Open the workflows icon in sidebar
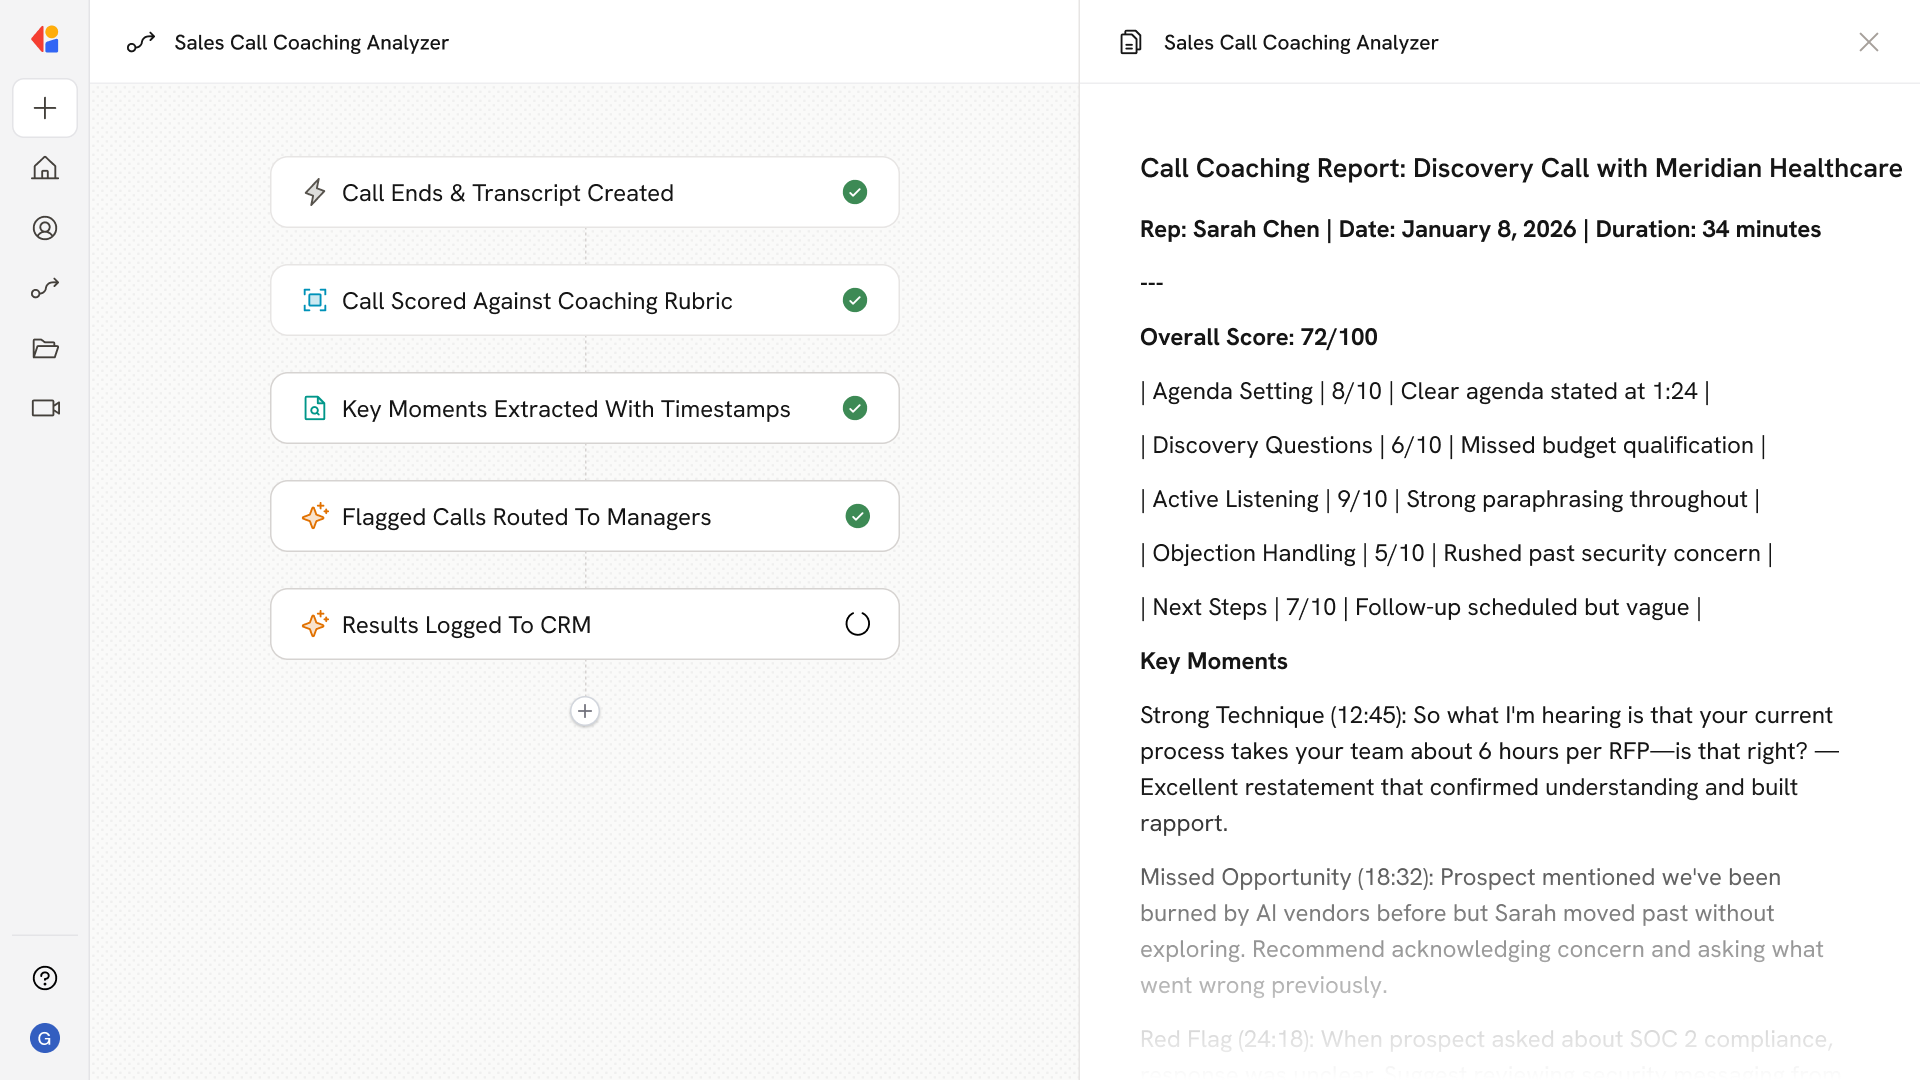1920x1080 pixels. click(45, 288)
